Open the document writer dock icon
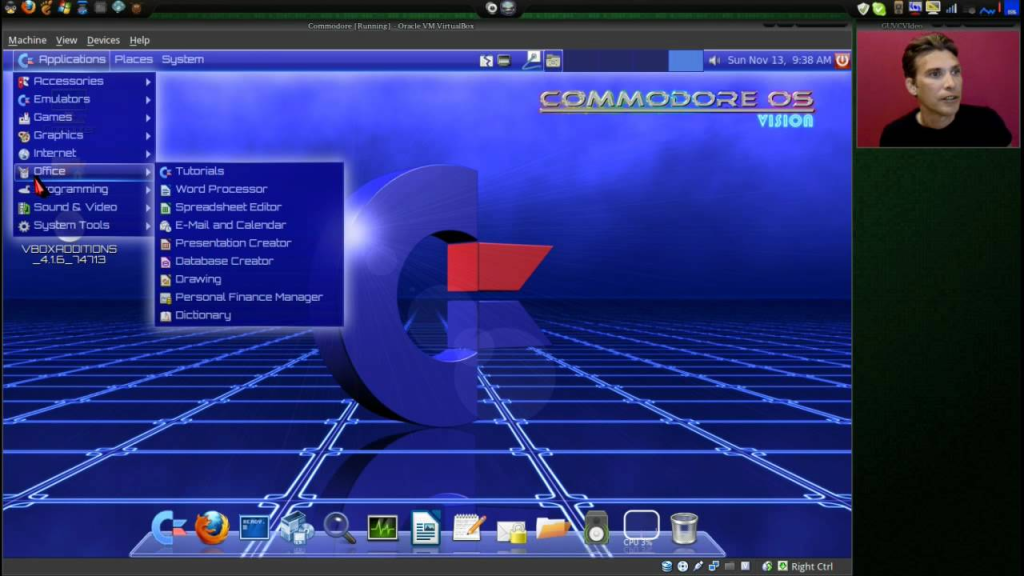This screenshot has height=576, width=1024. pyautogui.click(x=425, y=528)
